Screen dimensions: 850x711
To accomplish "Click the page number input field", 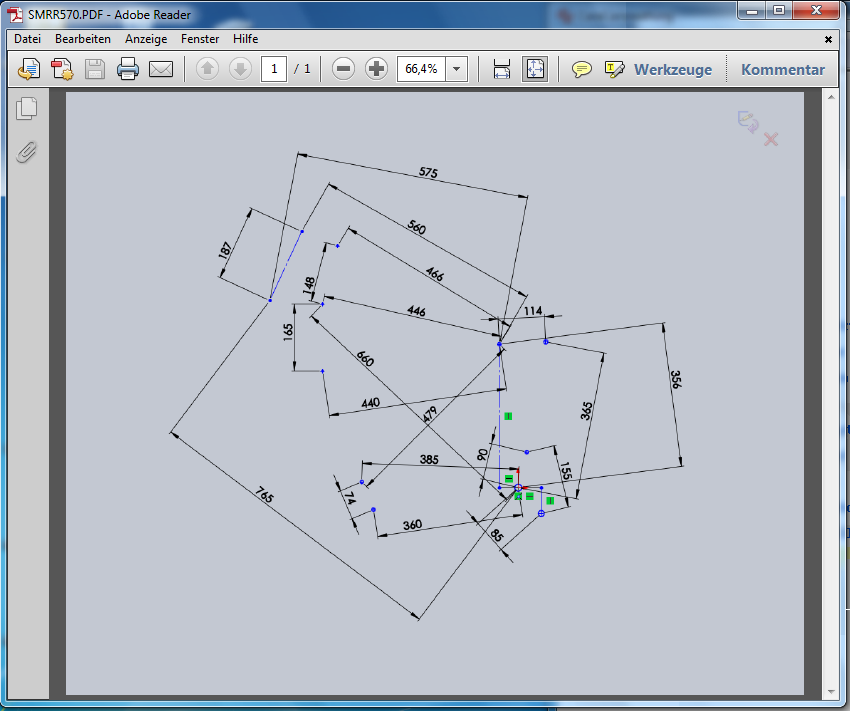I will (x=274, y=69).
